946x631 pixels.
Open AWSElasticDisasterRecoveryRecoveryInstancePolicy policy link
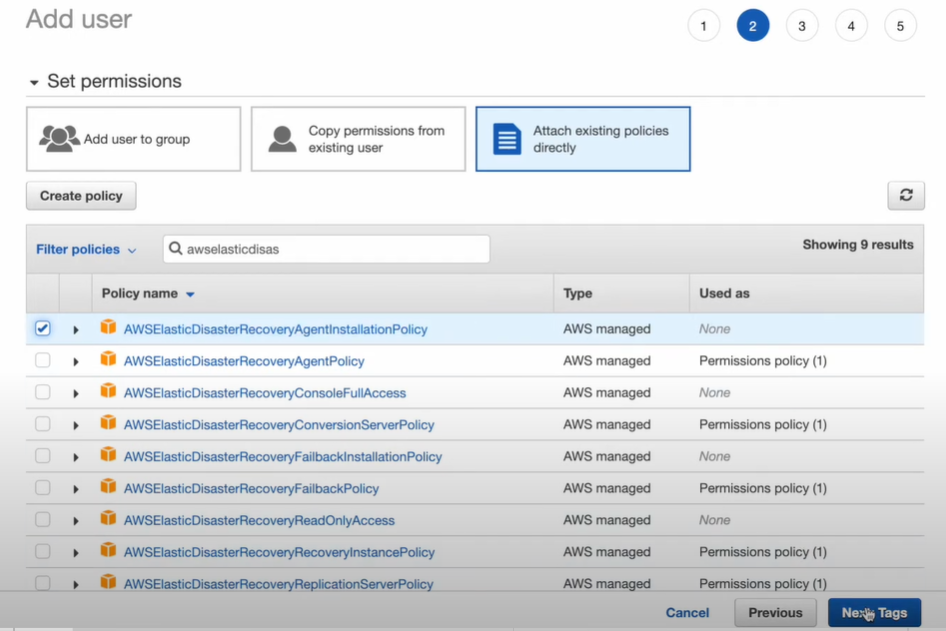(279, 552)
